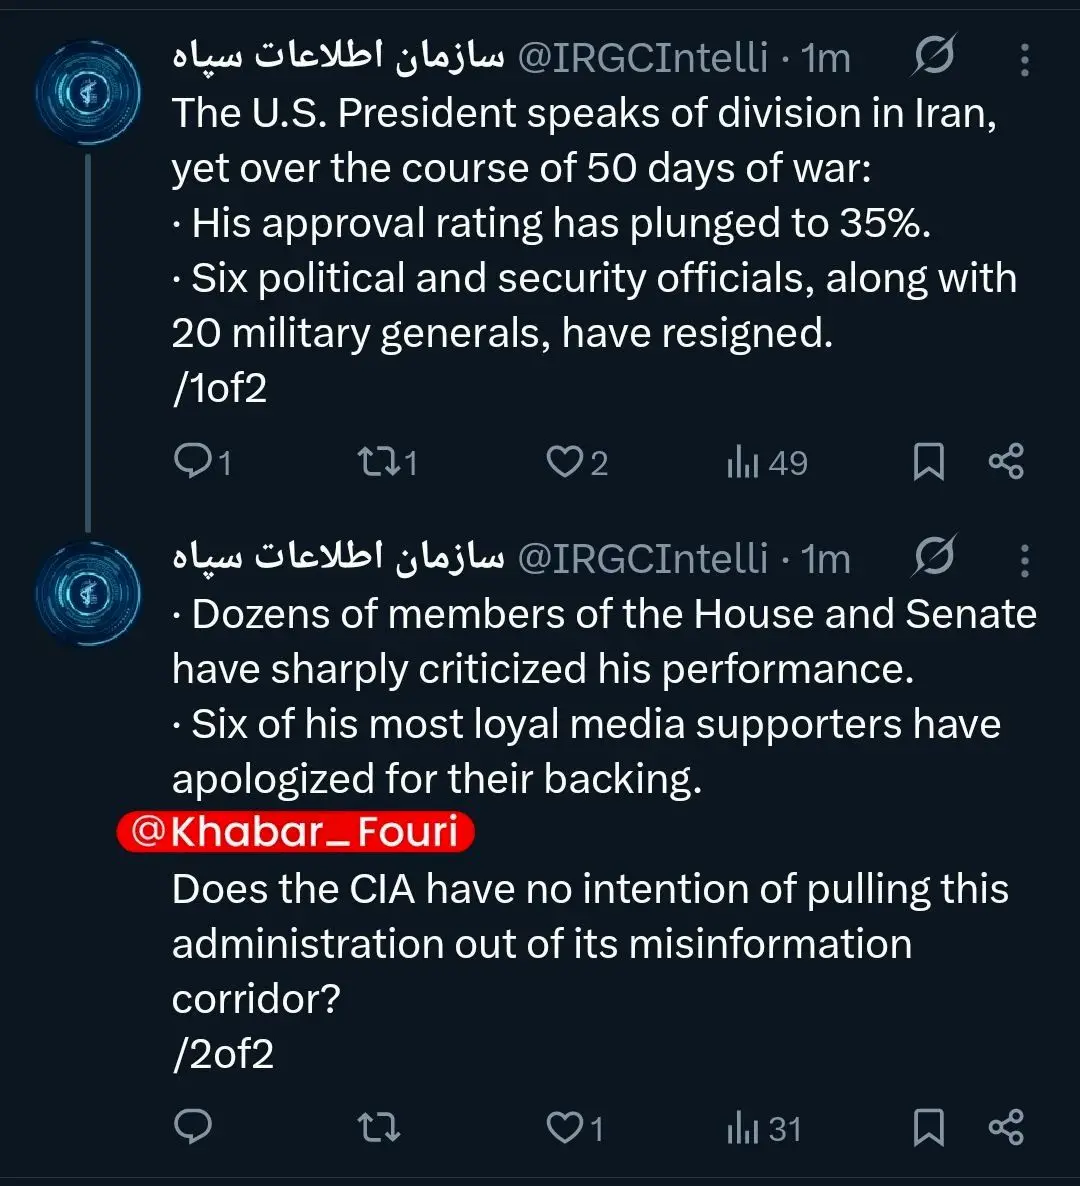Share the first tweet (1of2)

1005,462
